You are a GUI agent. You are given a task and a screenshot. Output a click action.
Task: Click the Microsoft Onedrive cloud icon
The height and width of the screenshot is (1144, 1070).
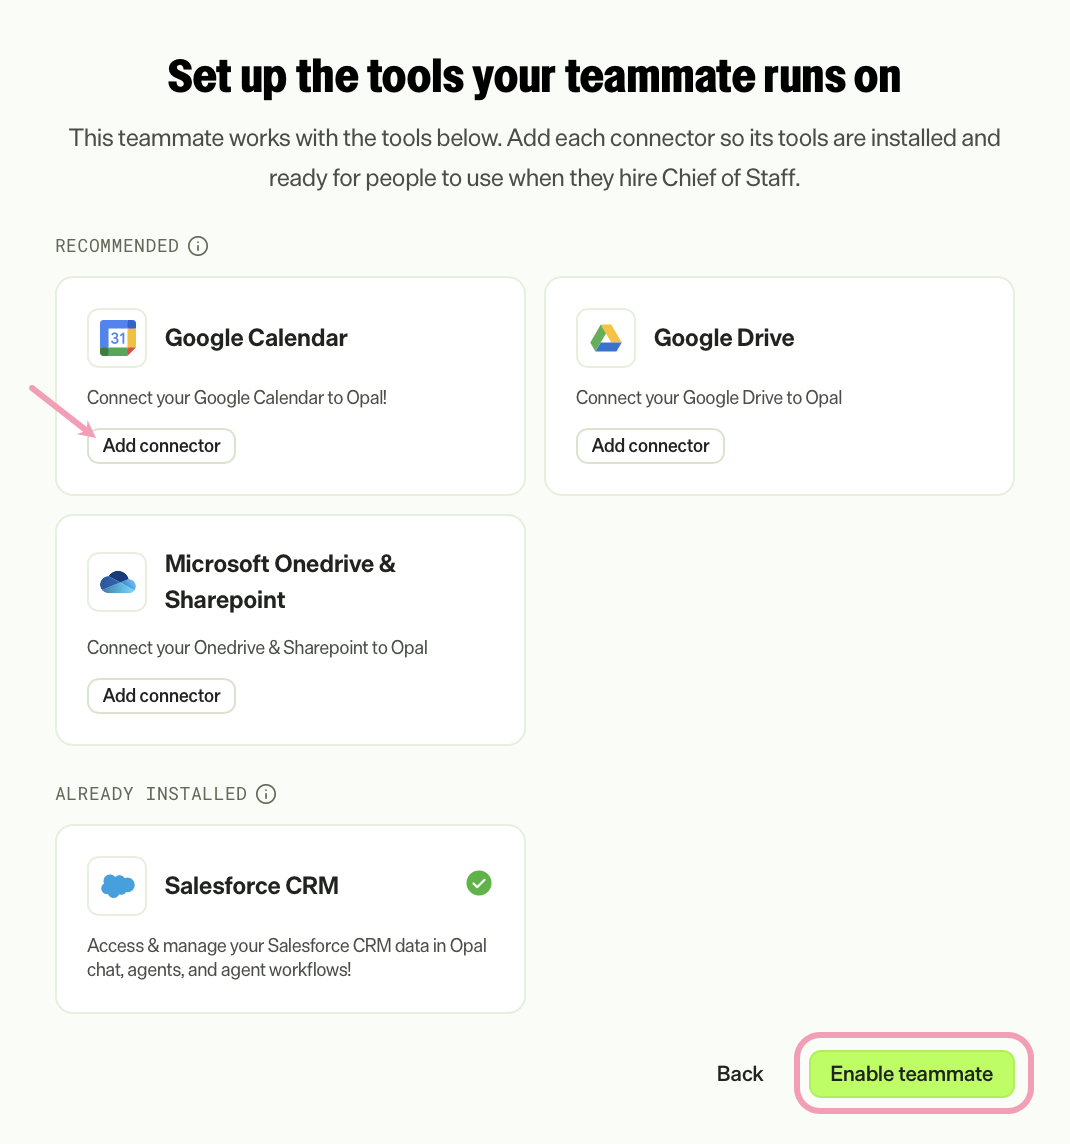[117, 581]
